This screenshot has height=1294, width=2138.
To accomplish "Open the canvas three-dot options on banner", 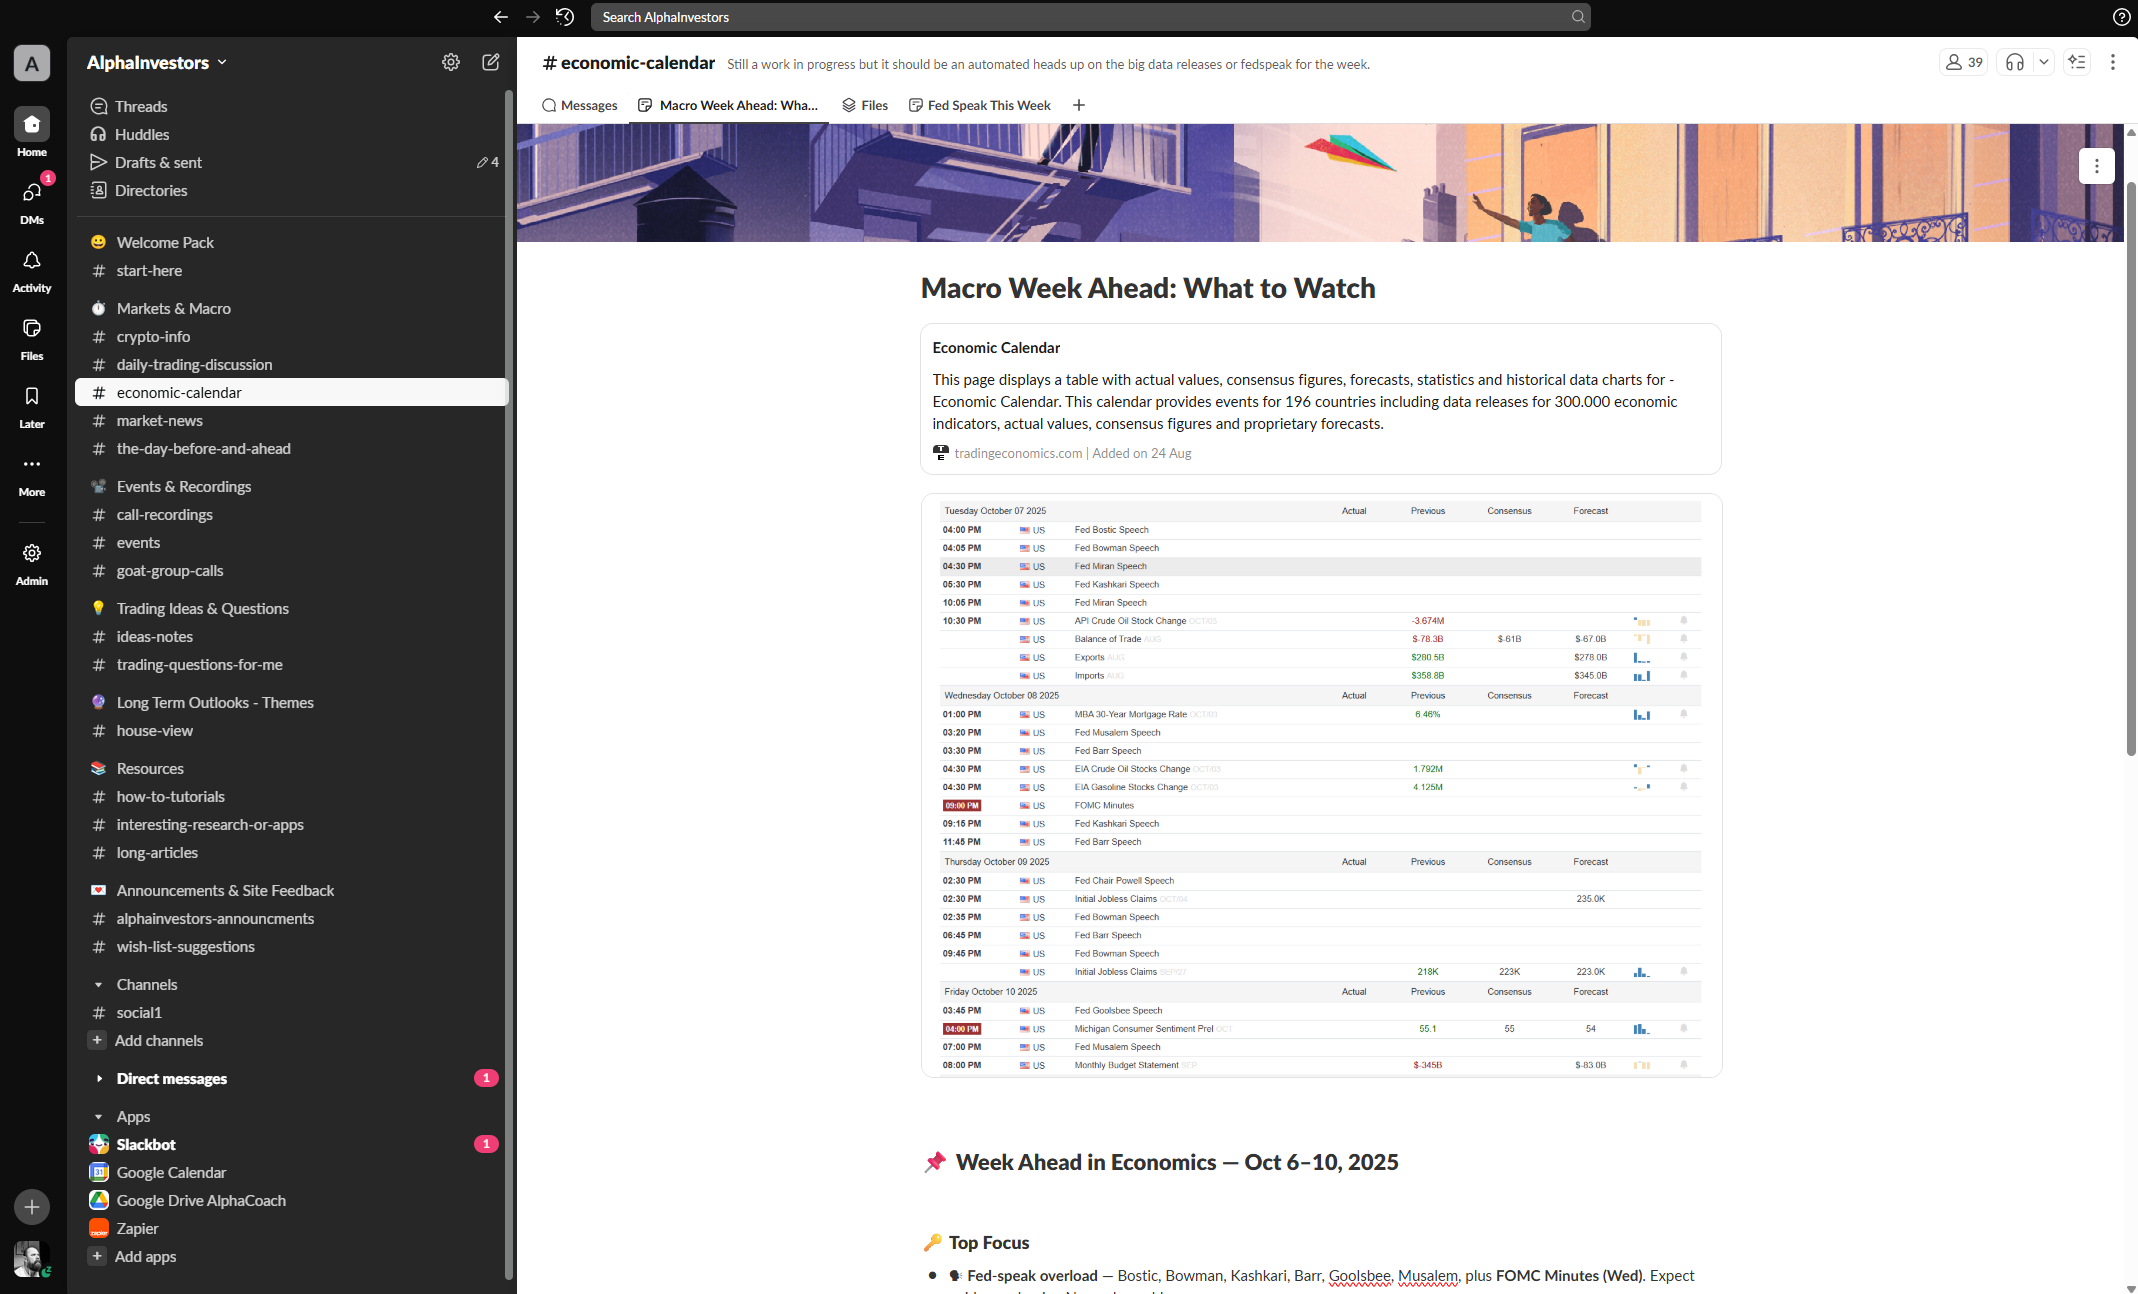I will [x=2096, y=166].
